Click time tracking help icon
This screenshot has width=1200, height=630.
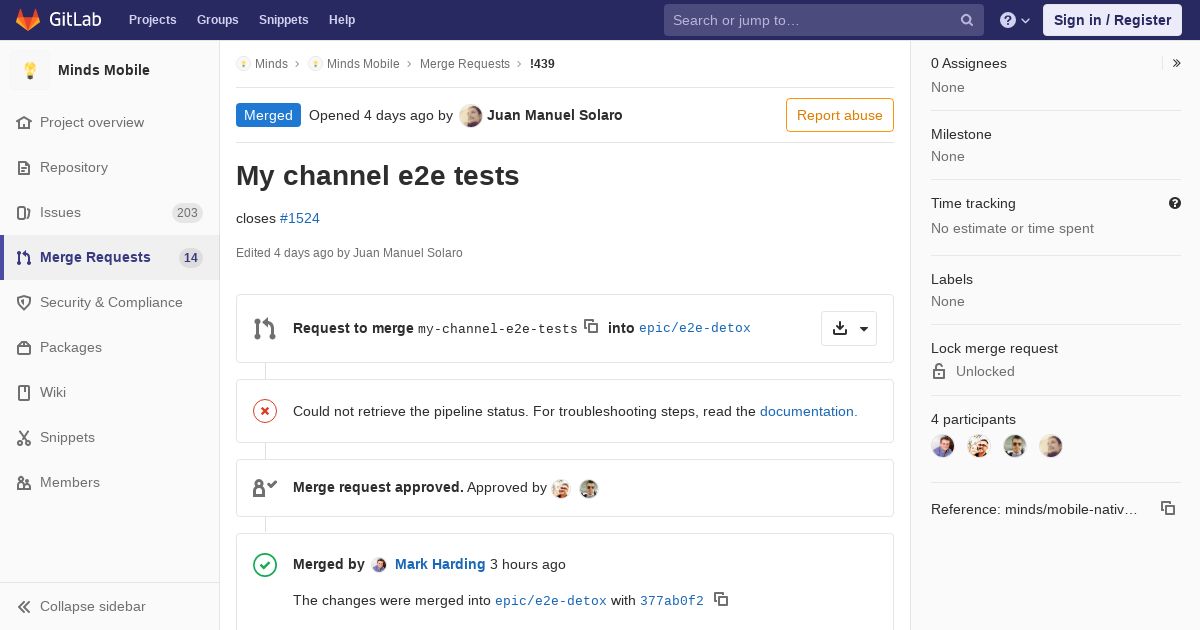coord(1175,203)
